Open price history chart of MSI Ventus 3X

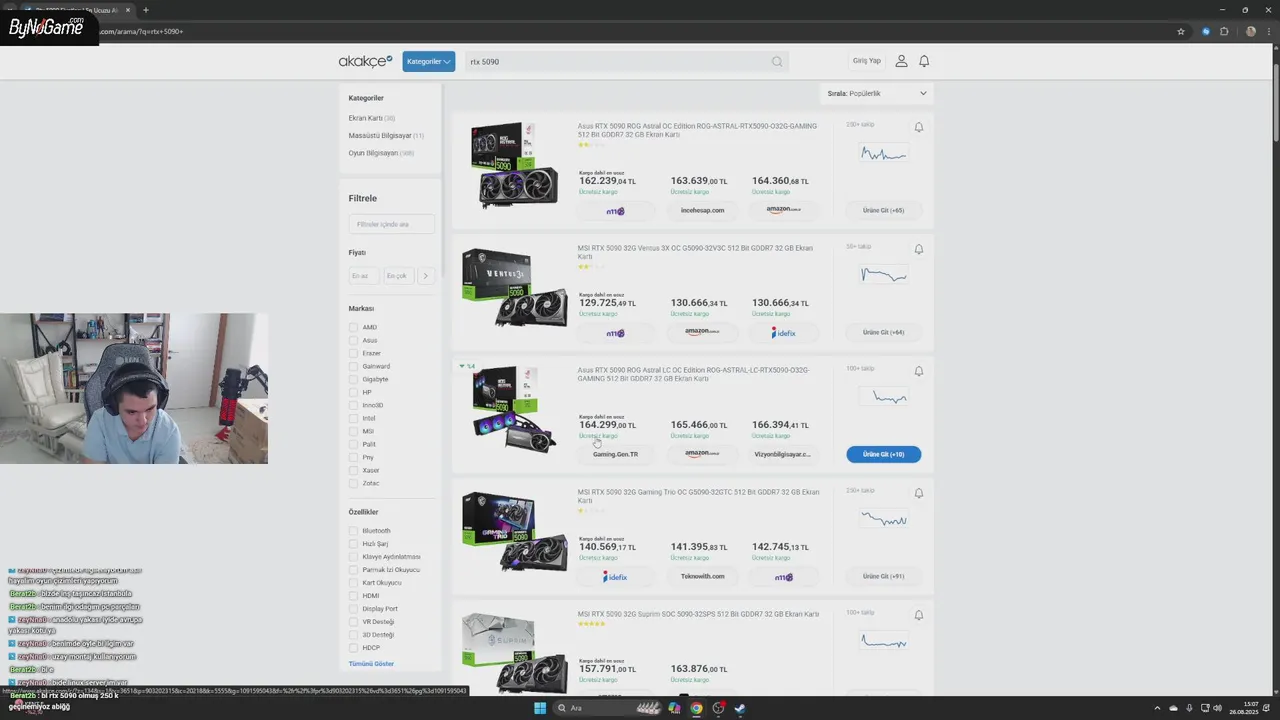[x=884, y=275]
